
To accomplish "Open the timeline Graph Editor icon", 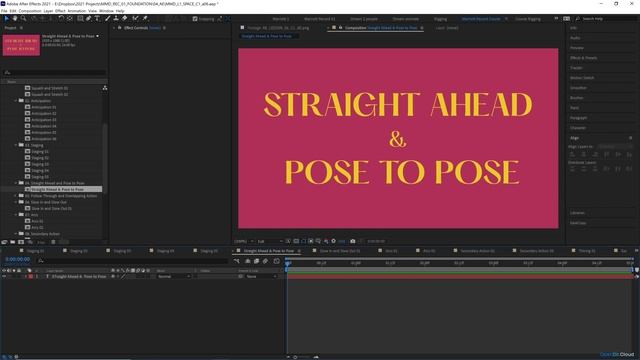I will click(276, 261).
